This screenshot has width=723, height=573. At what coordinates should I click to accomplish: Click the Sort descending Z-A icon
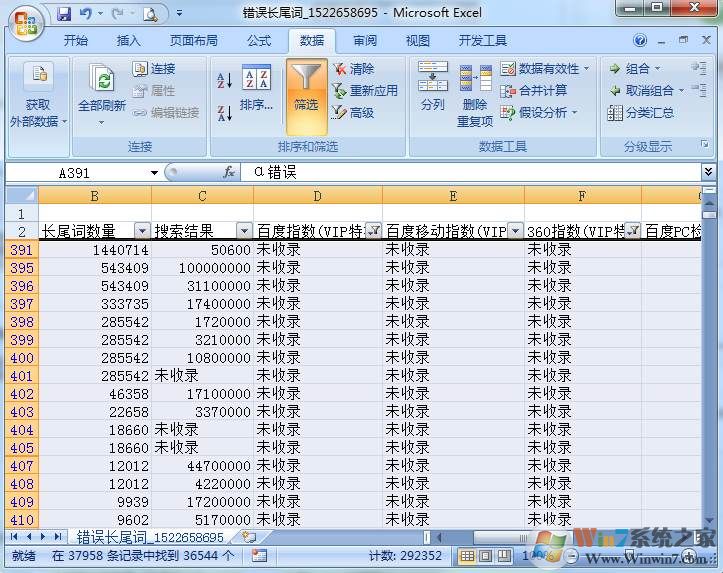coord(224,113)
